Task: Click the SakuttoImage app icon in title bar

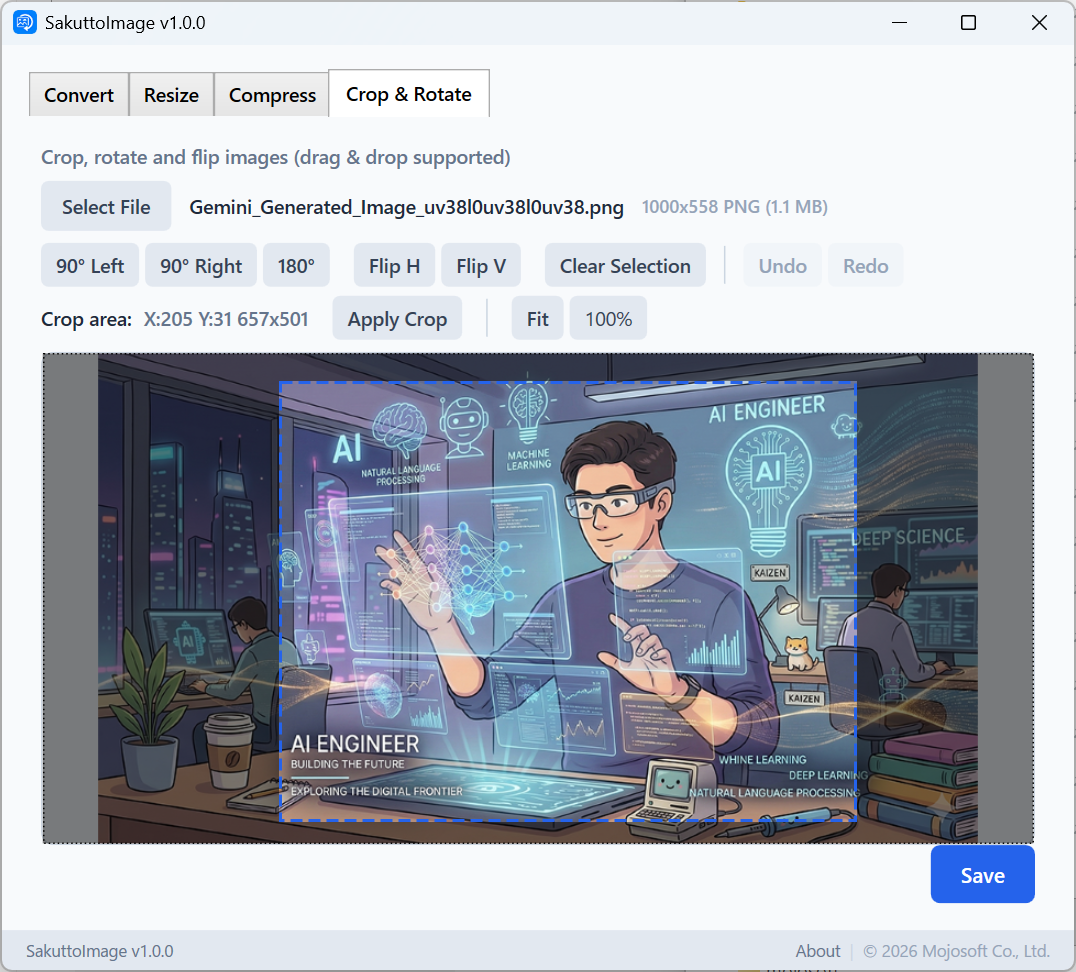Action: click(25, 23)
